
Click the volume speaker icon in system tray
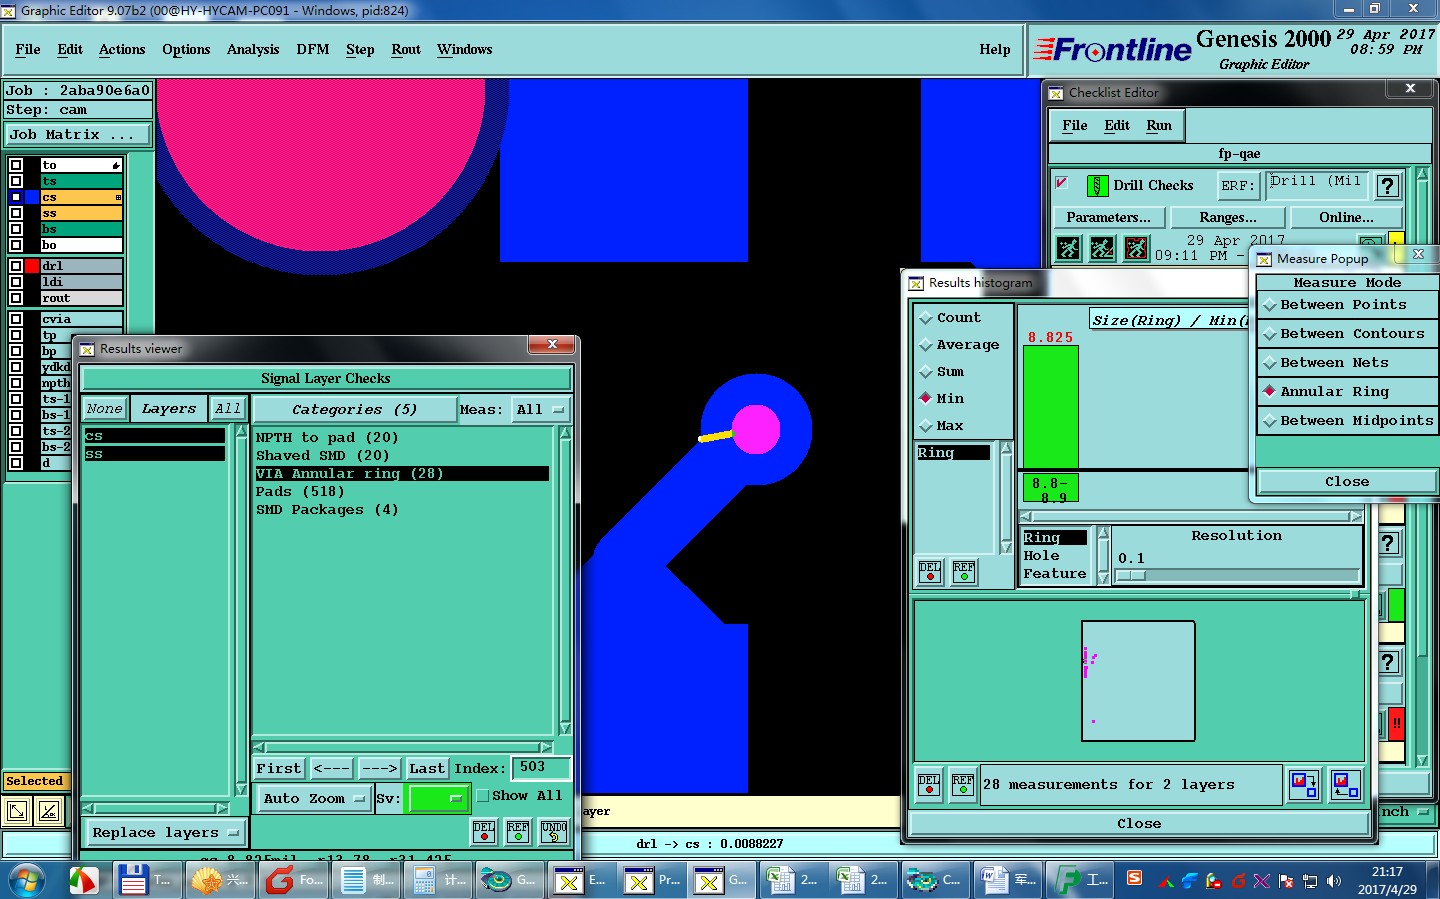click(1333, 881)
